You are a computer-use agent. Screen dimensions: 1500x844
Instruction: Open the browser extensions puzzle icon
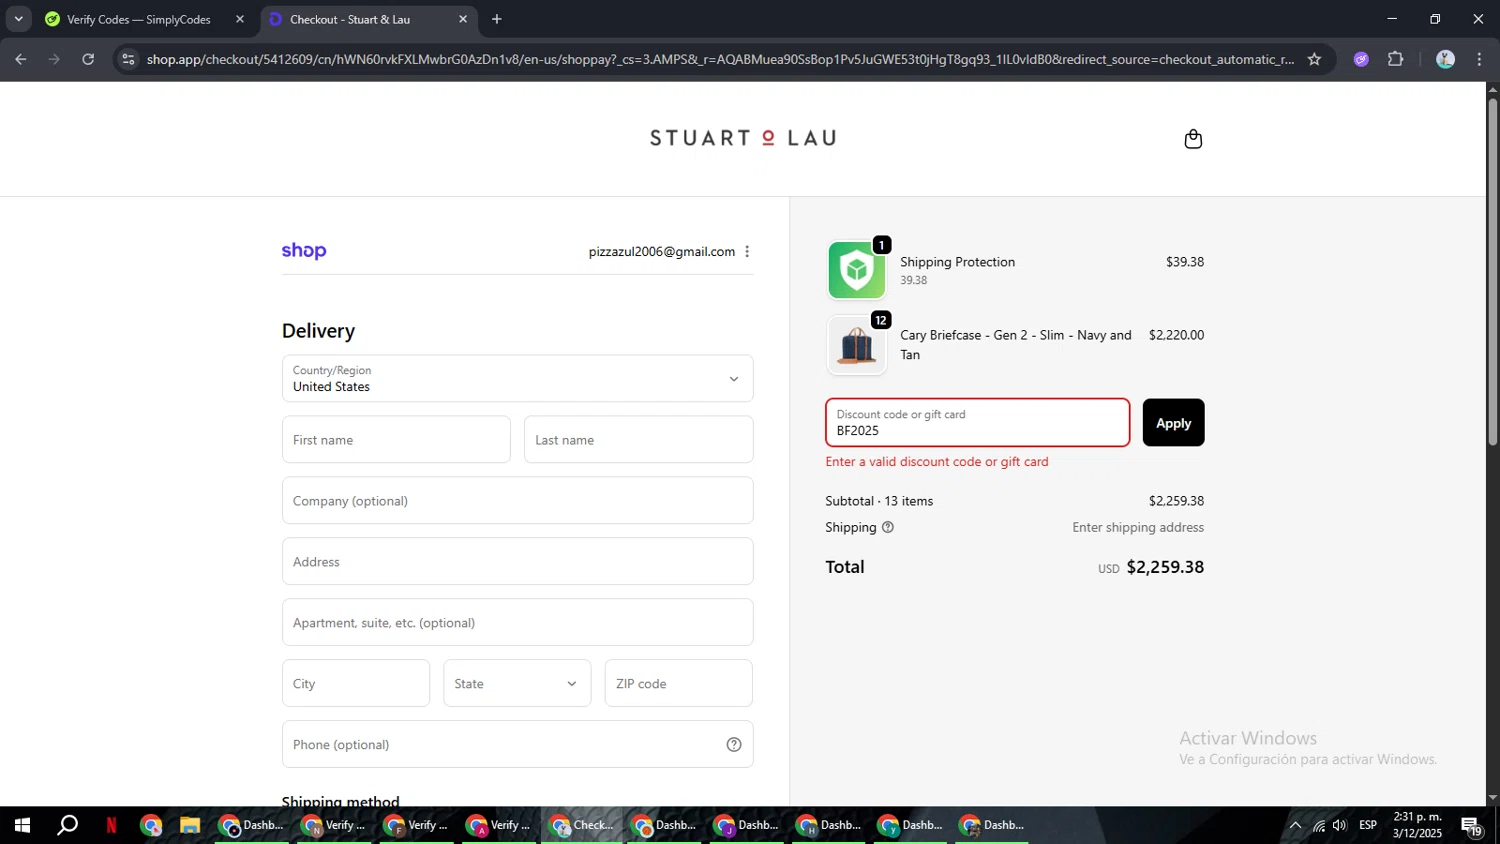[1396, 59]
